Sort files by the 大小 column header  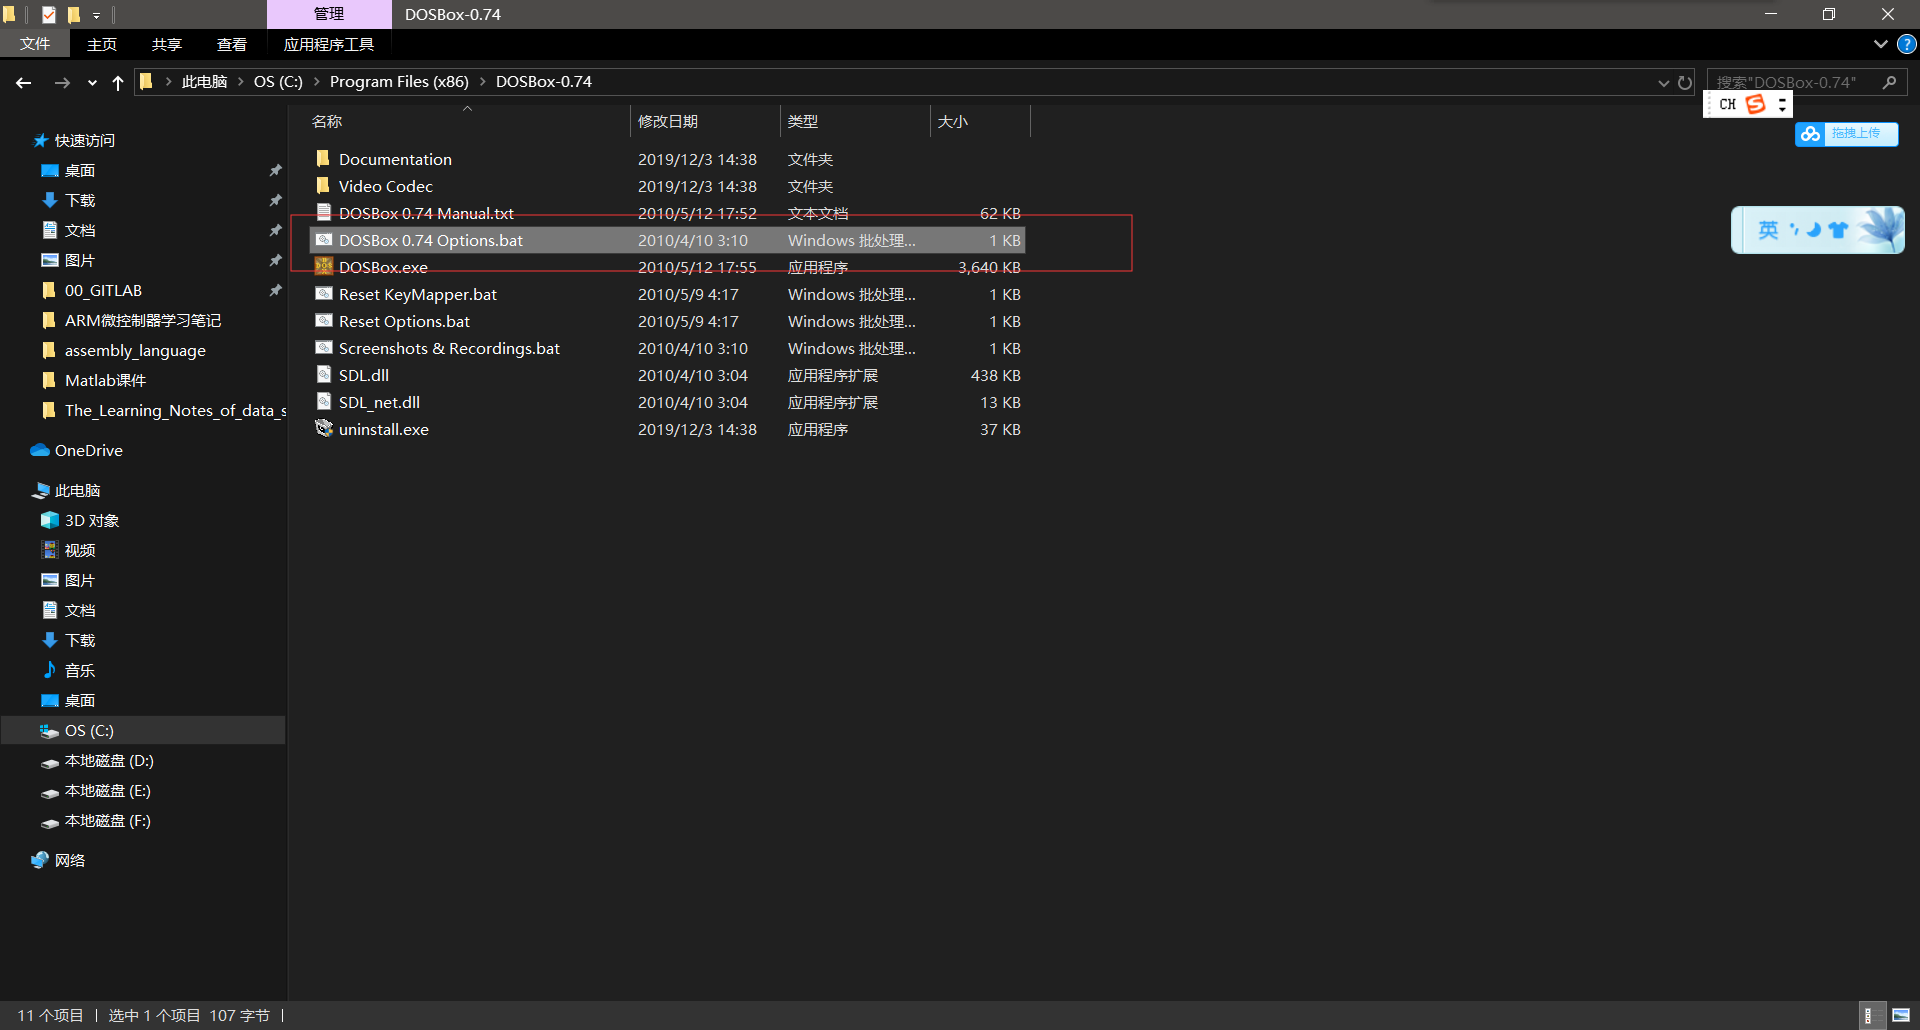point(980,121)
